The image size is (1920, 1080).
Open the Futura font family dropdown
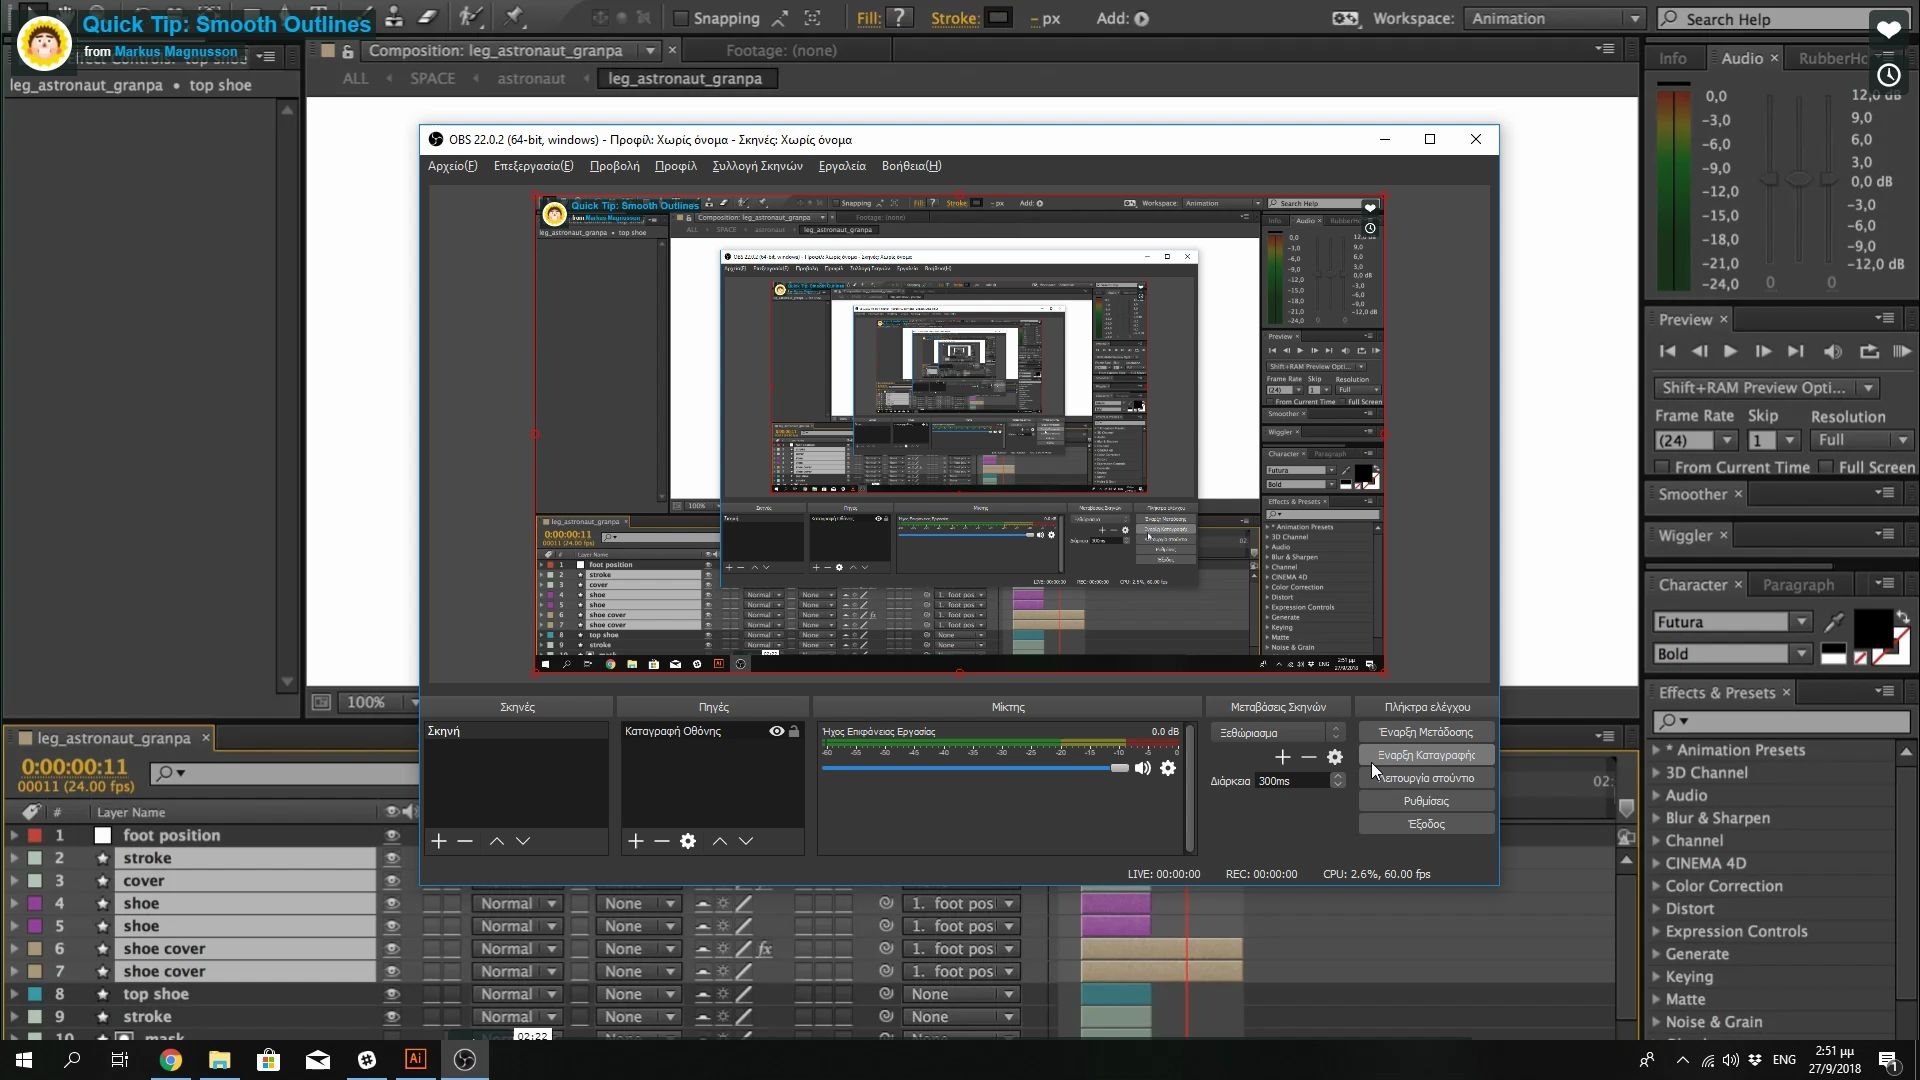[x=1801, y=622]
